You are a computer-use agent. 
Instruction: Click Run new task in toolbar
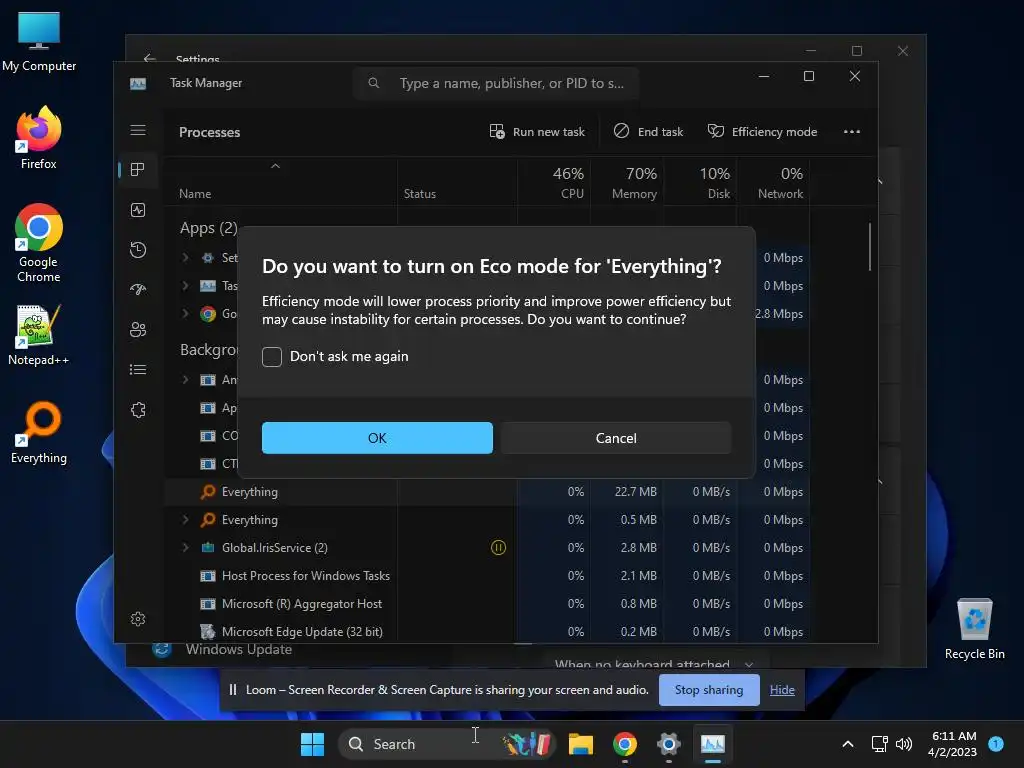click(x=537, y=131)
